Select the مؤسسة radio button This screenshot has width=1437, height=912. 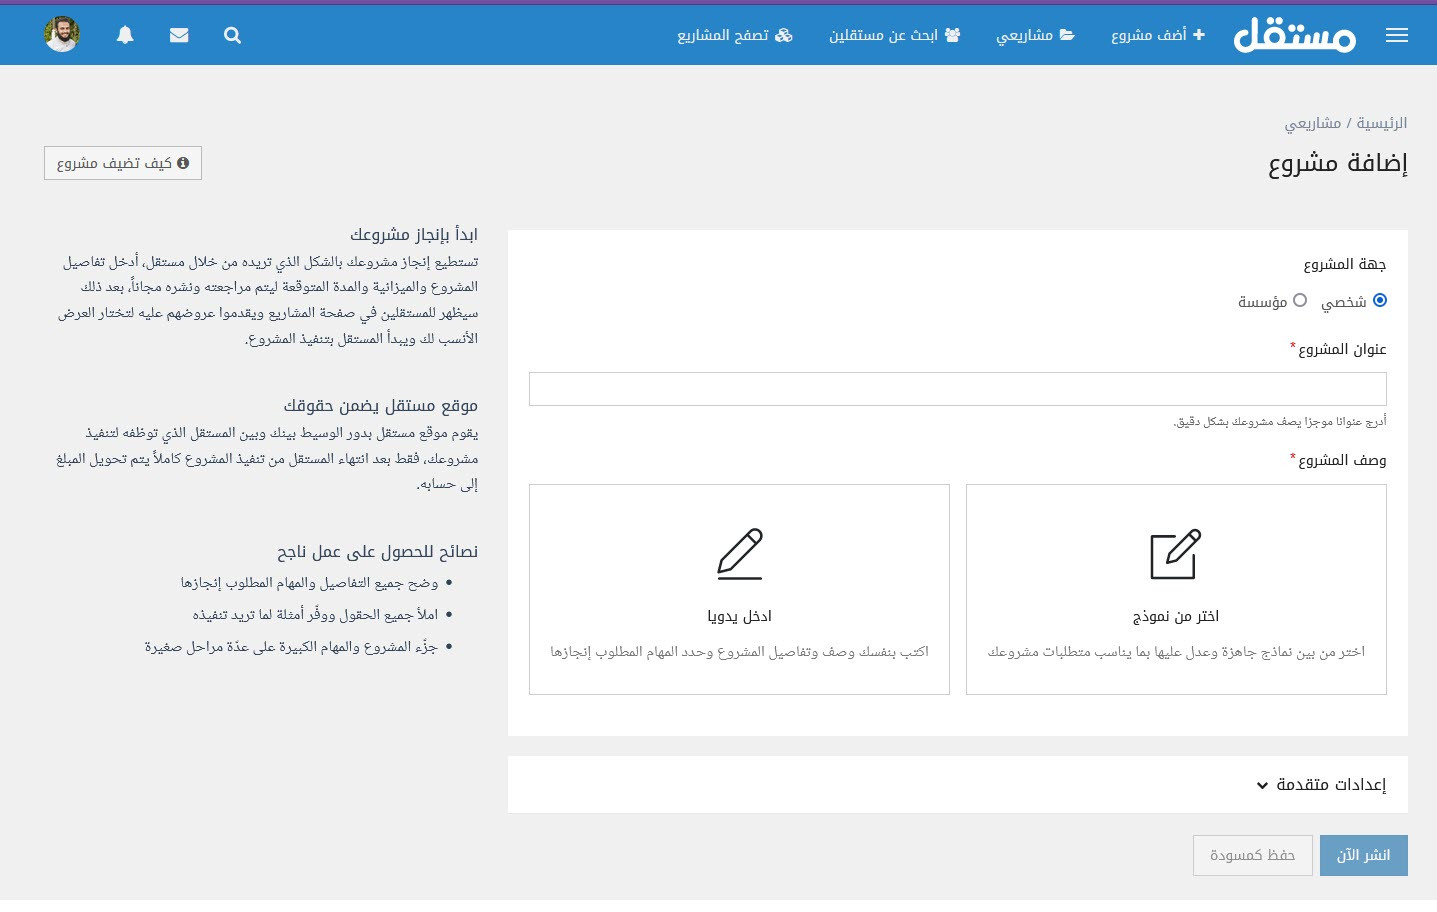coord(1300,300)
